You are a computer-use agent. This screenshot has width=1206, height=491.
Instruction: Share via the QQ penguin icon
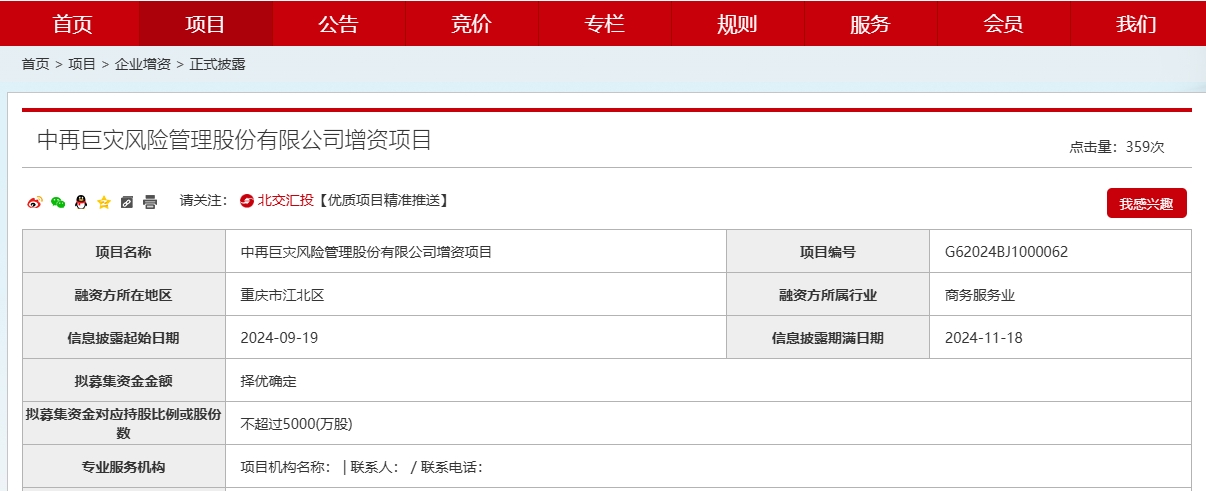pyautogui.click(x=81, y=202)
